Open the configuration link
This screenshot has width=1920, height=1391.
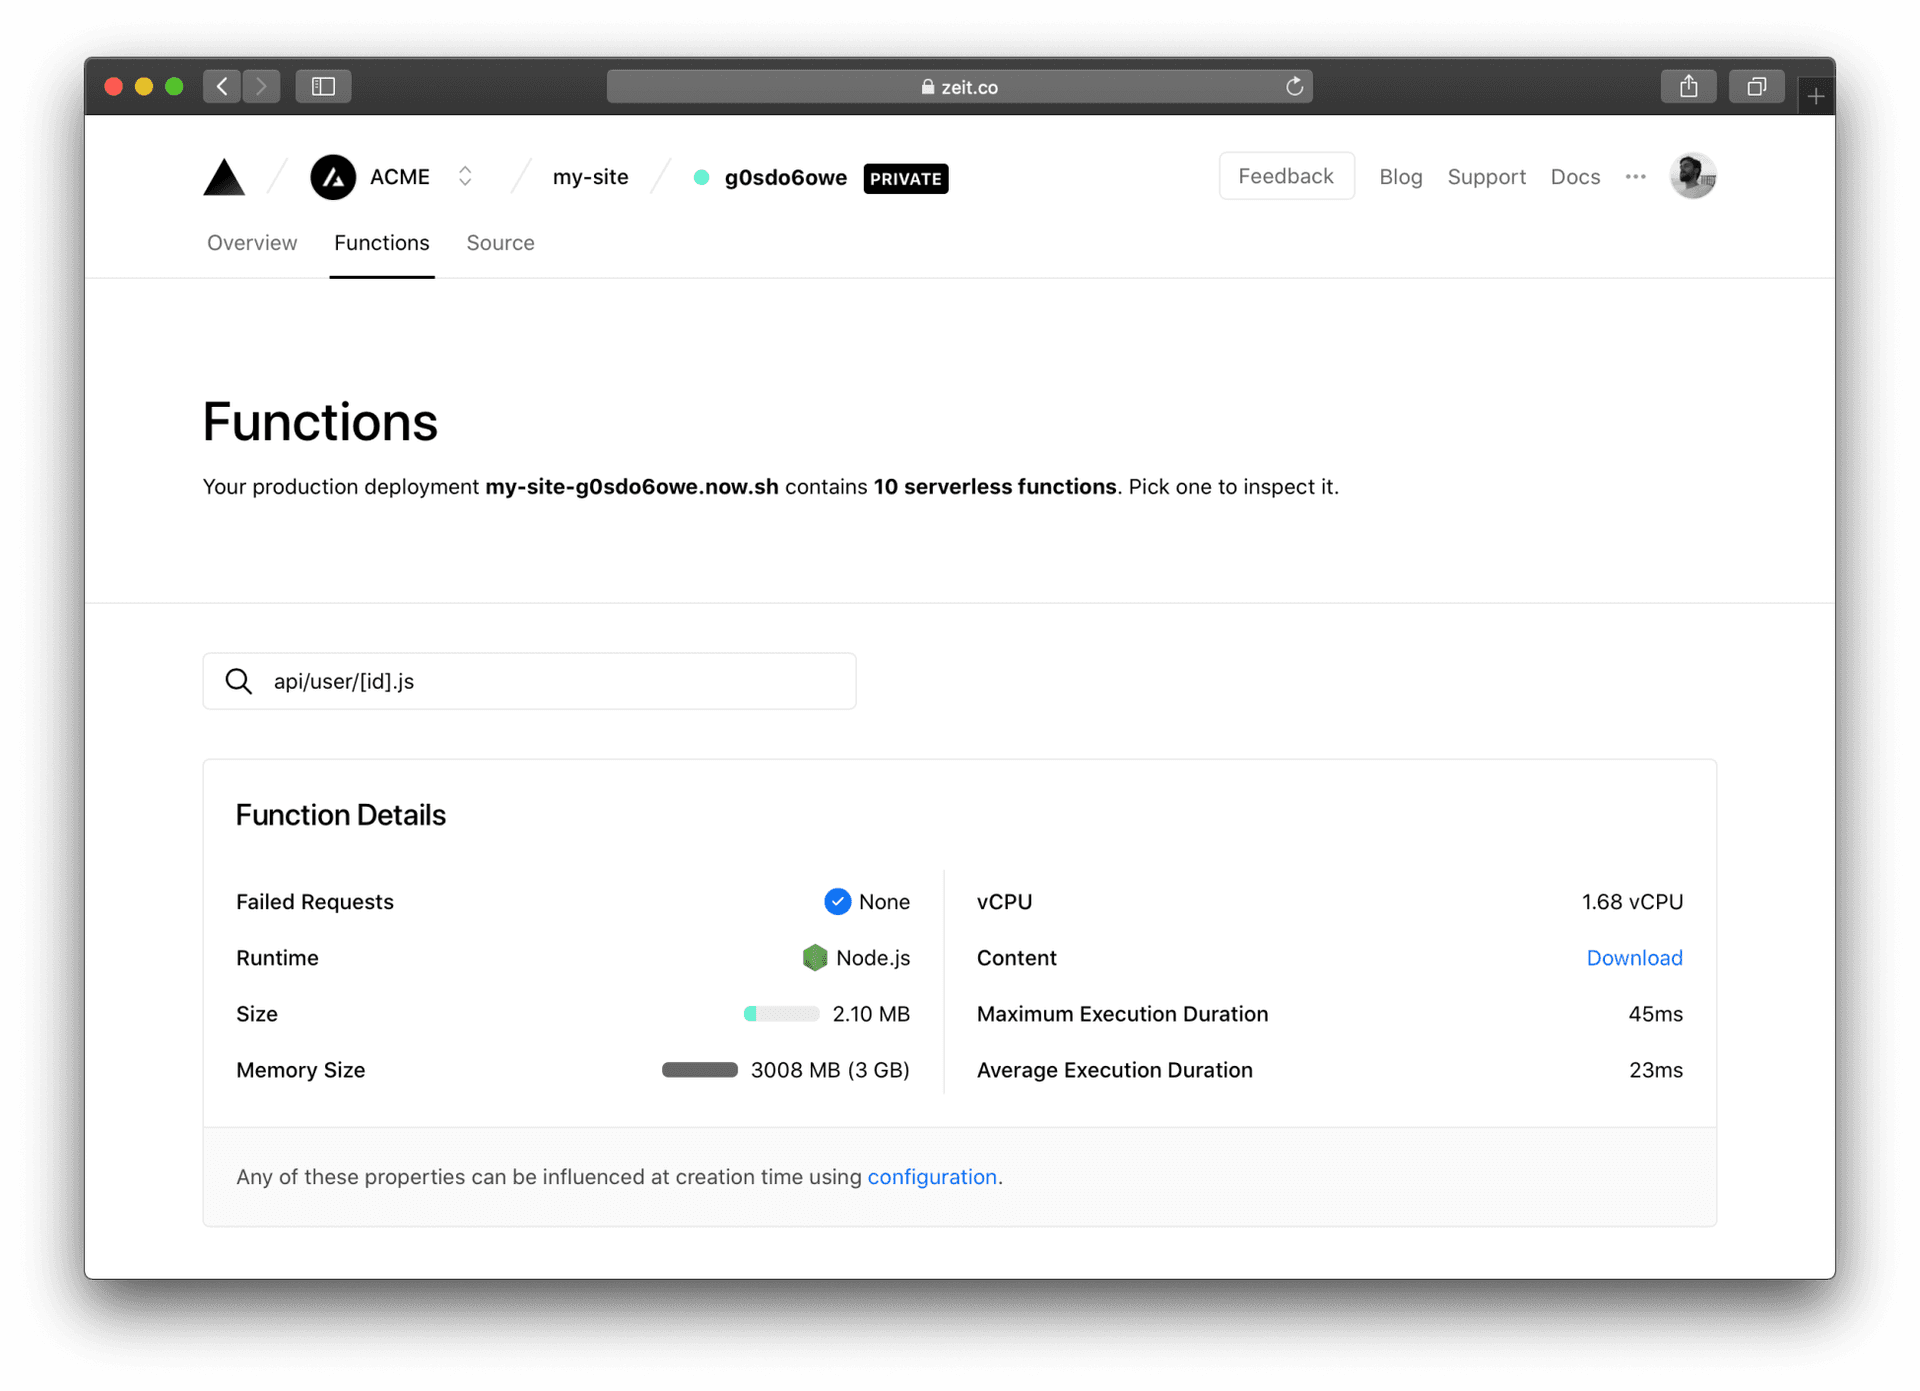(x=932, y=1177)
